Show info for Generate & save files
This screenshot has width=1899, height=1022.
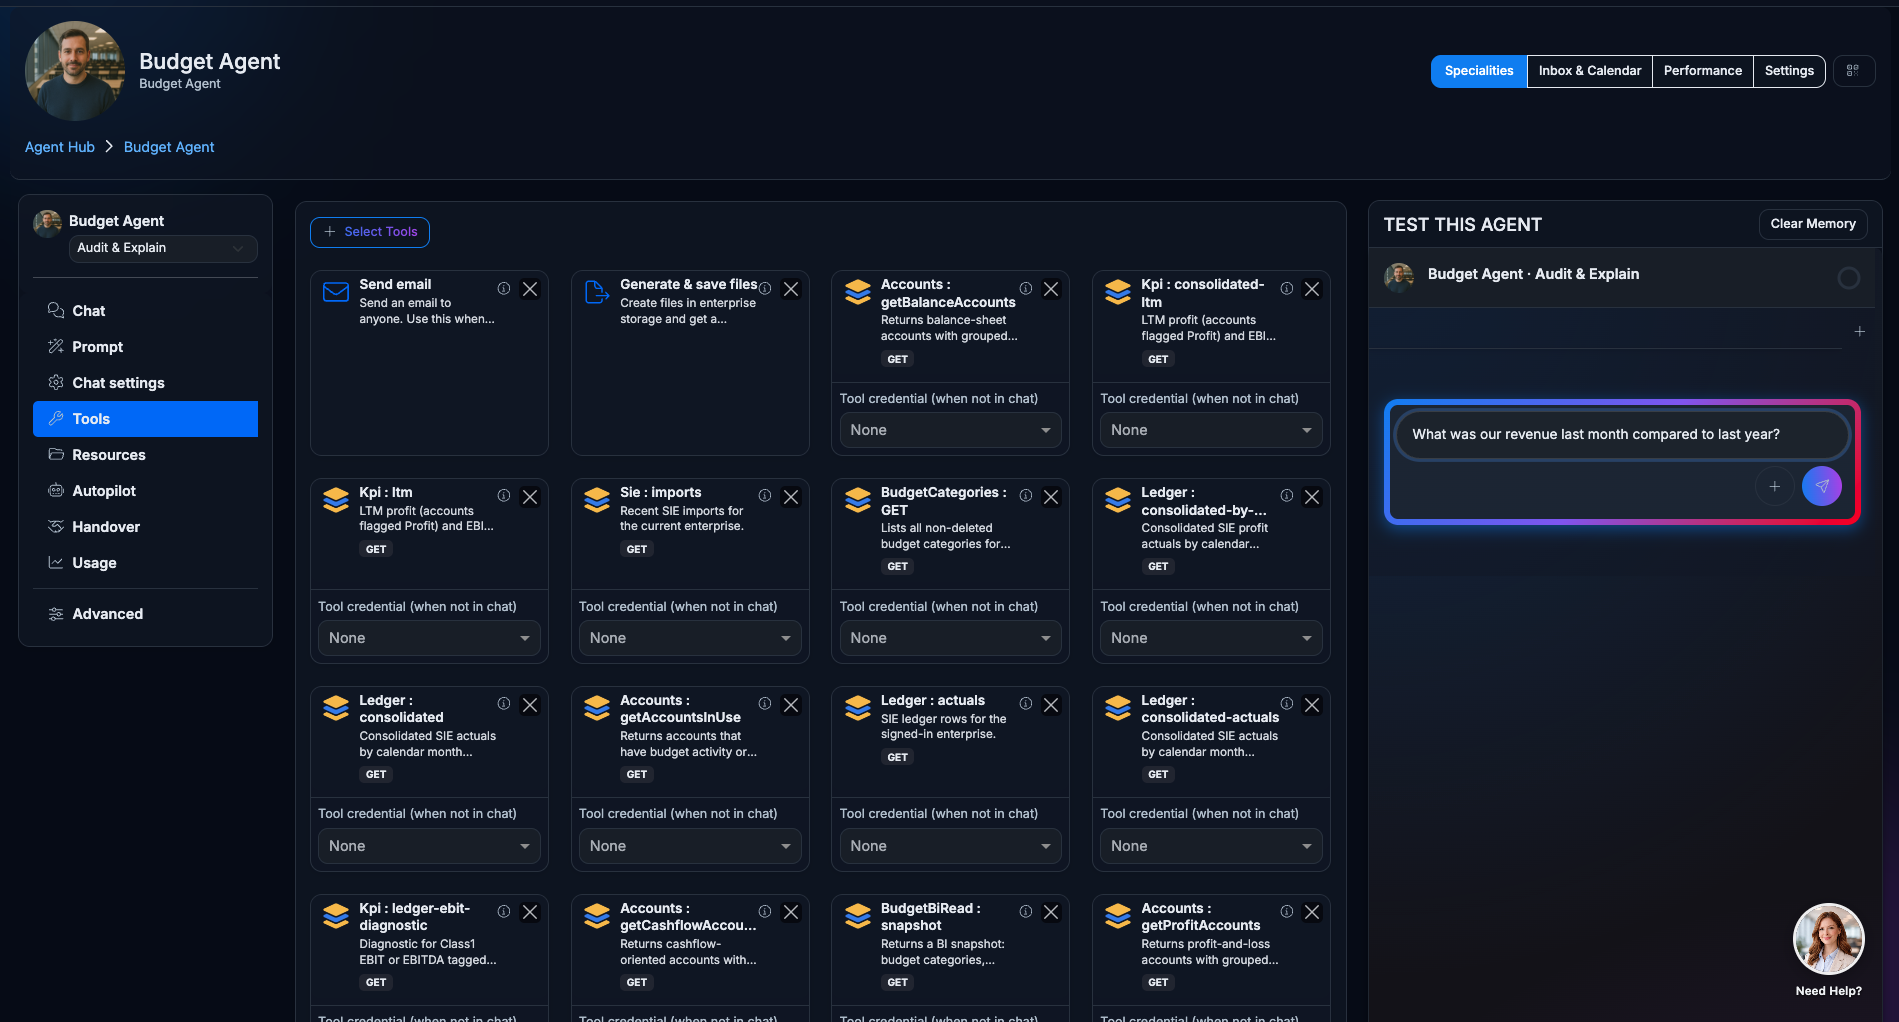[x=765, y=288]
